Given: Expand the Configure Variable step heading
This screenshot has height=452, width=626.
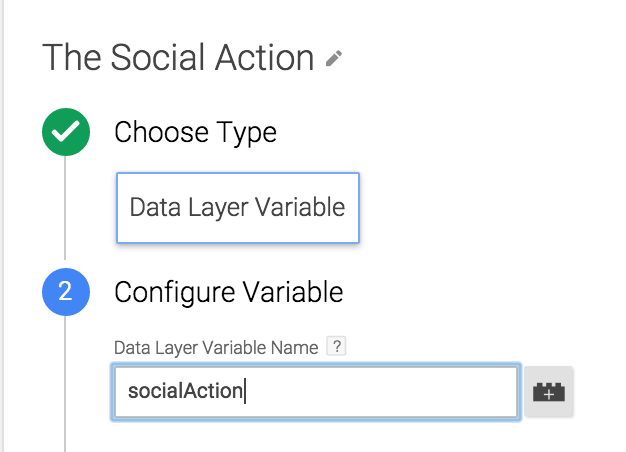Looking at the screenshot, I should [x=229, y=292].
